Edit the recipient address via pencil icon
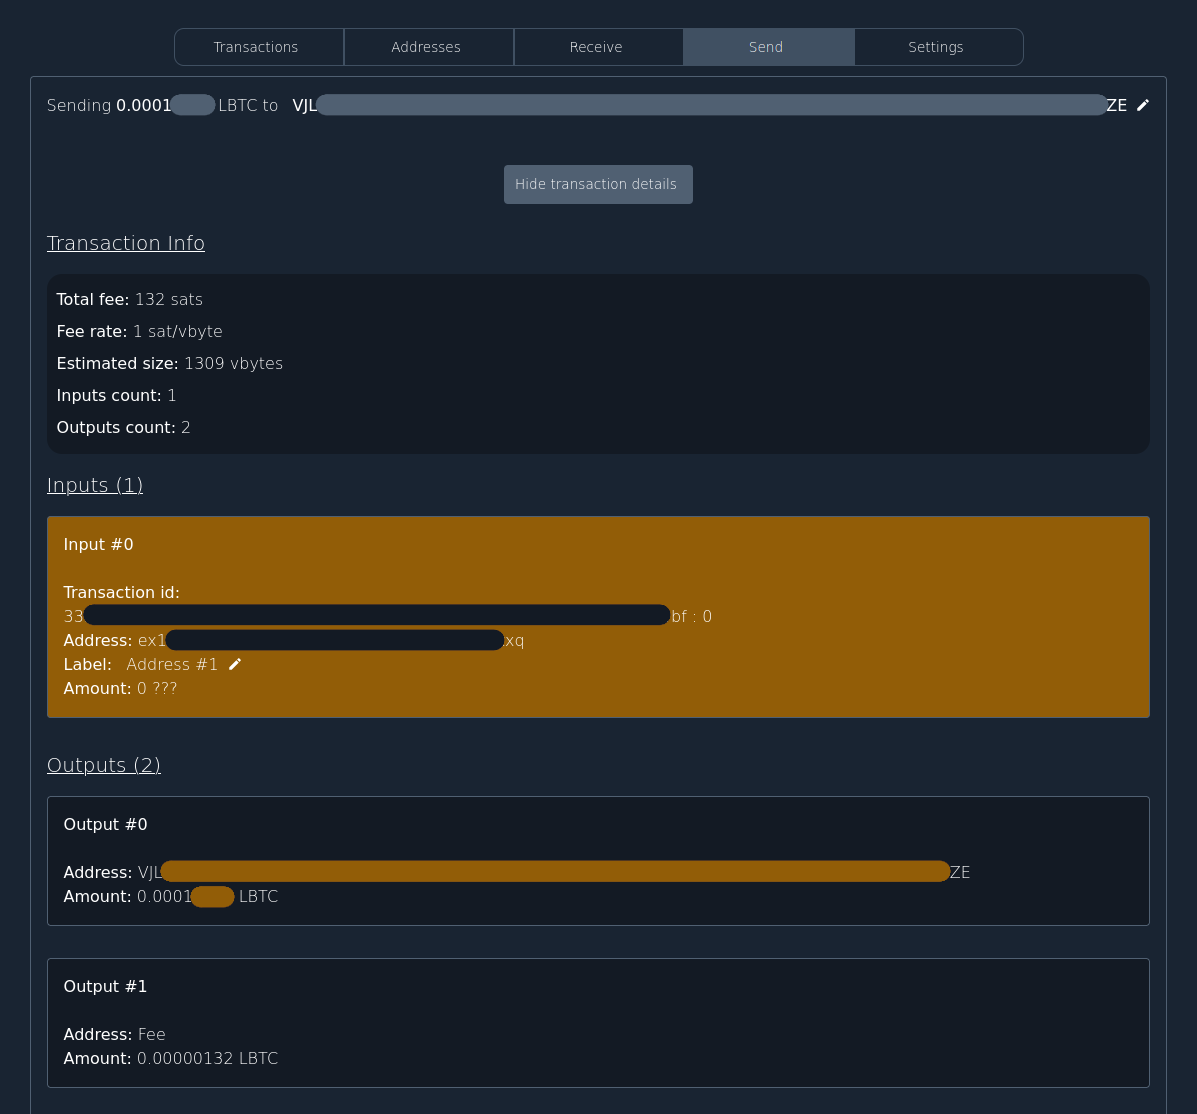 [1142, 105]
